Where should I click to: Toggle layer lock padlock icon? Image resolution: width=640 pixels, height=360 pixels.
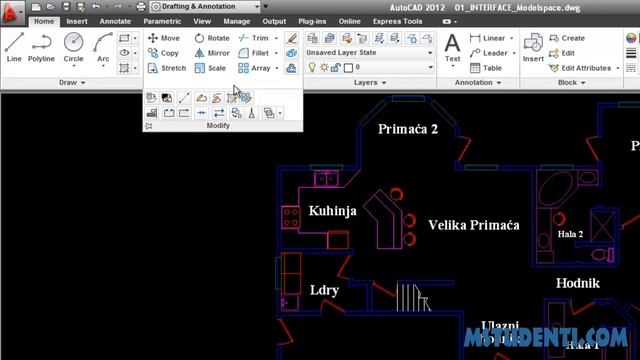tap(336, 67)
